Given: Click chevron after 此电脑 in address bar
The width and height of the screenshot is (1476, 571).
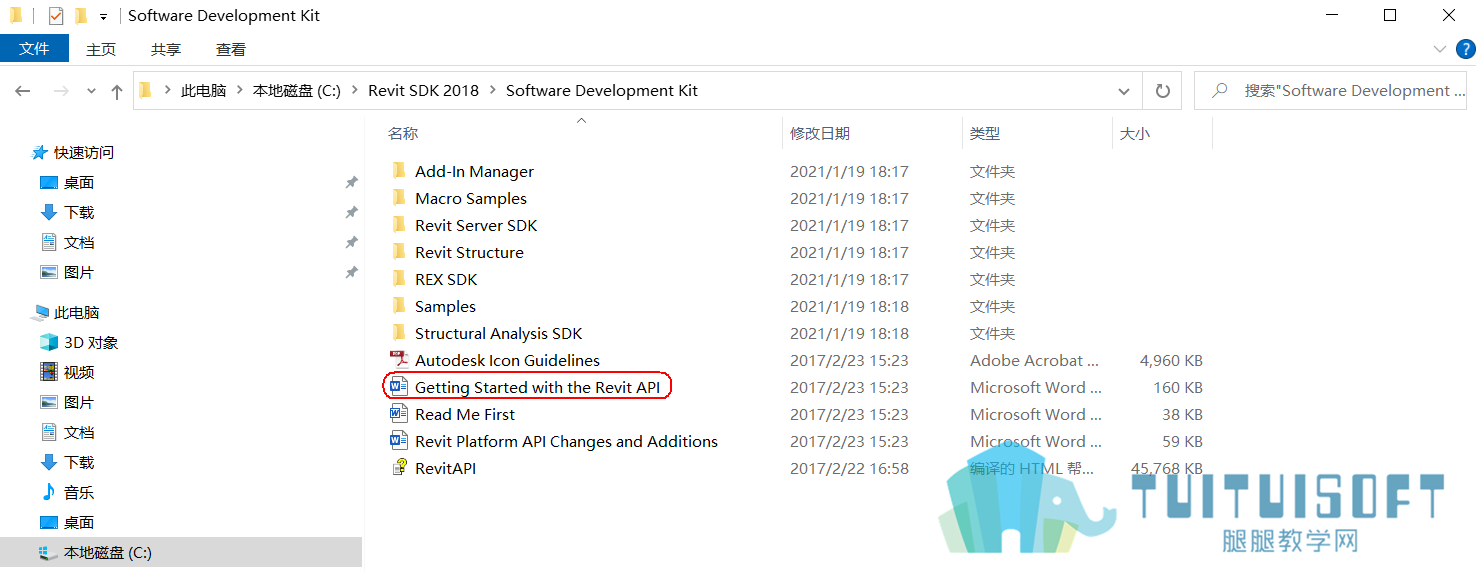Looking at the screenshot, I should pos(239,91).
